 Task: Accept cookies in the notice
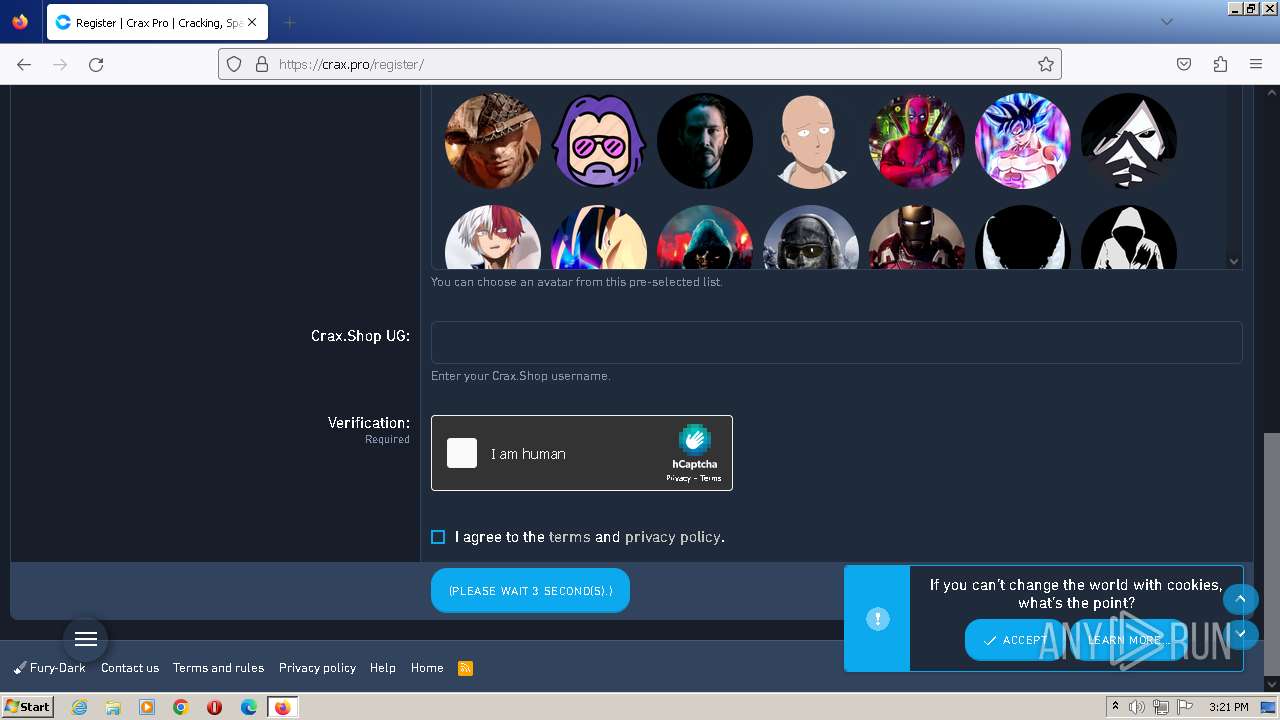(1015, 640)
